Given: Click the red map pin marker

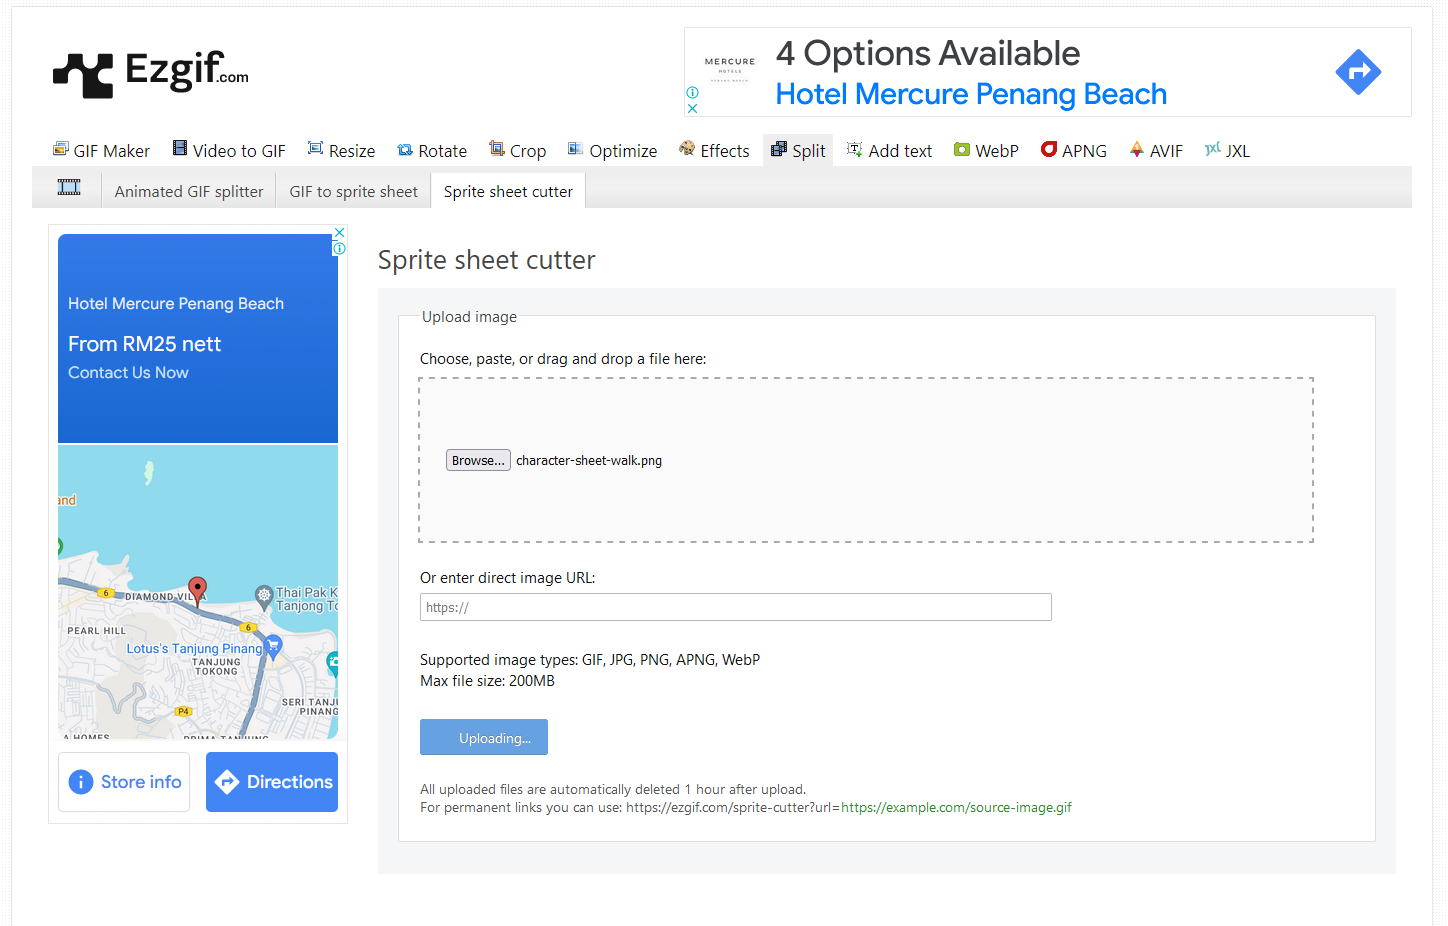Looking at the screenshot, I should pos(198,591).
